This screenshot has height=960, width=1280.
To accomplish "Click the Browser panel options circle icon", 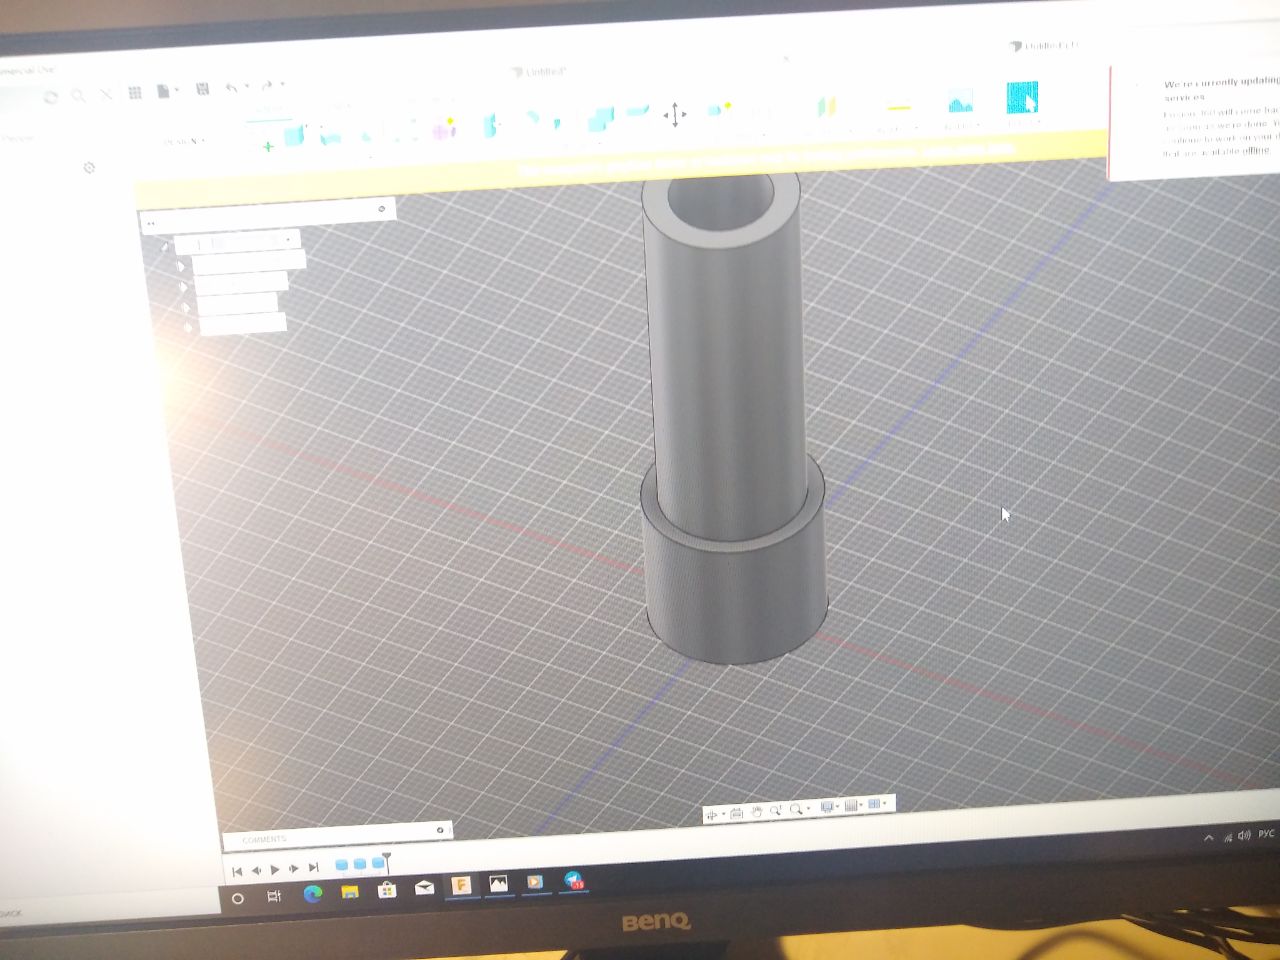I will point(381,209).
